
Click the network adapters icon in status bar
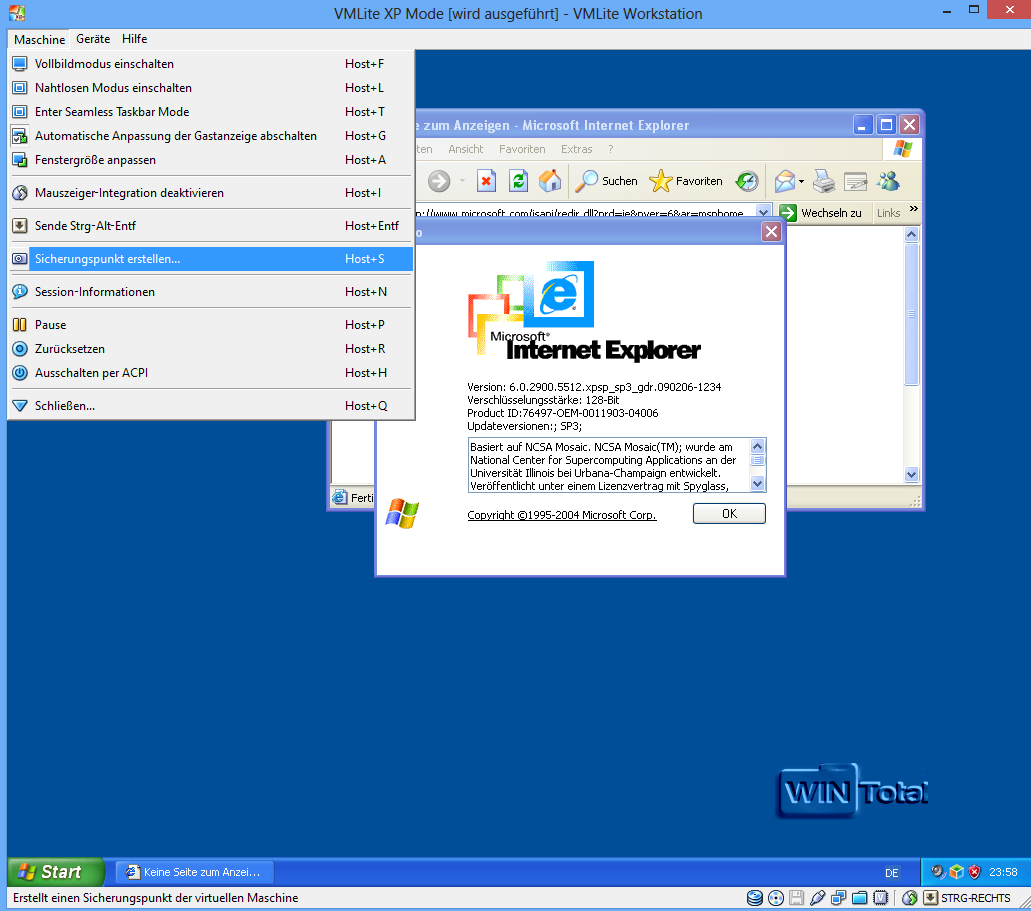coord(838,898)
